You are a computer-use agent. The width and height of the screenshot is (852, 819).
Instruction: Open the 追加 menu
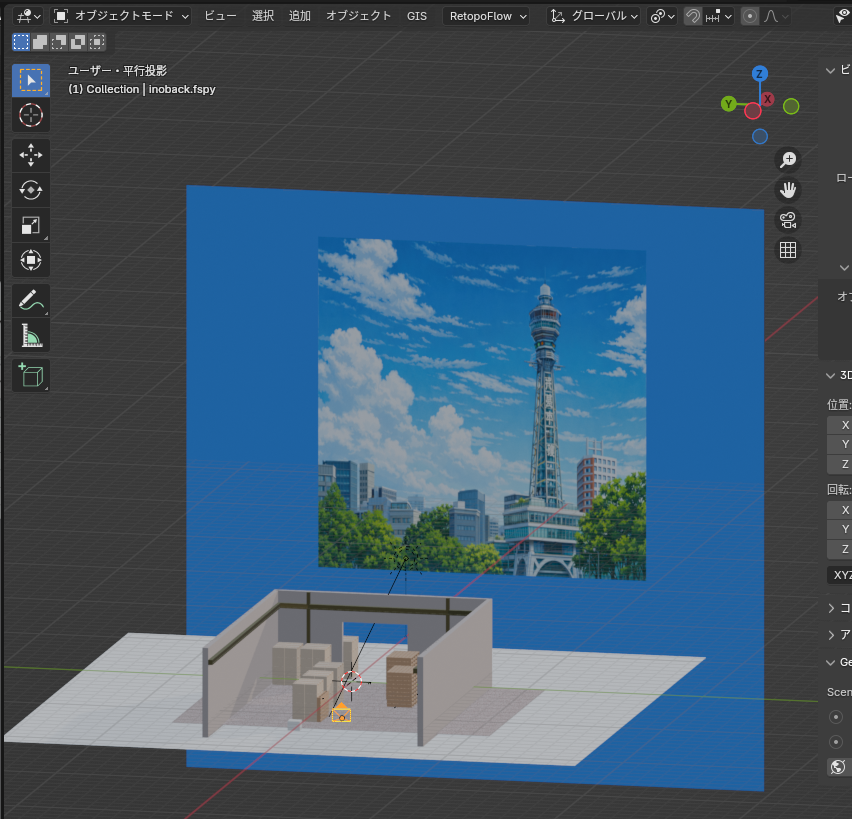click(299, 16)
